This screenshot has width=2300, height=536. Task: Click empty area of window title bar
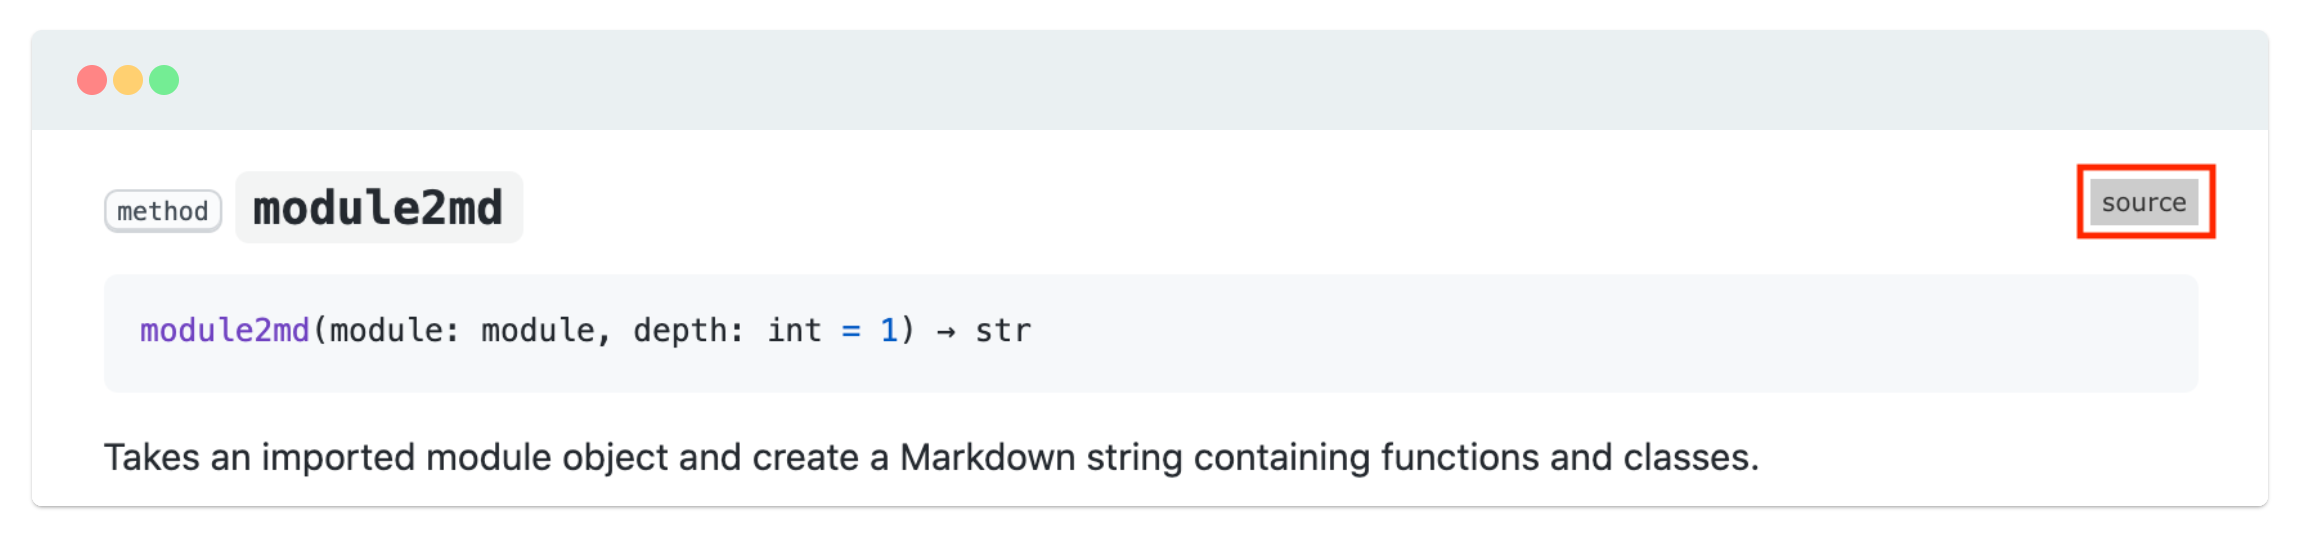coord(1100,80)
